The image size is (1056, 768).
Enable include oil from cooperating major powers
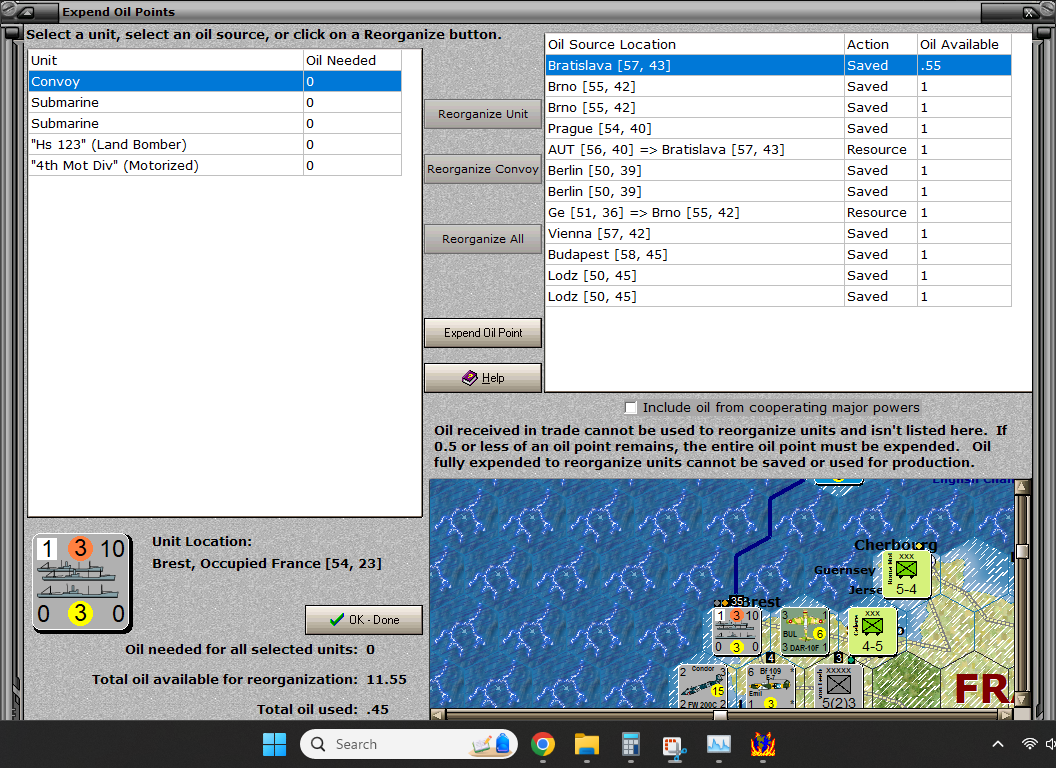(x=630, y=408)
